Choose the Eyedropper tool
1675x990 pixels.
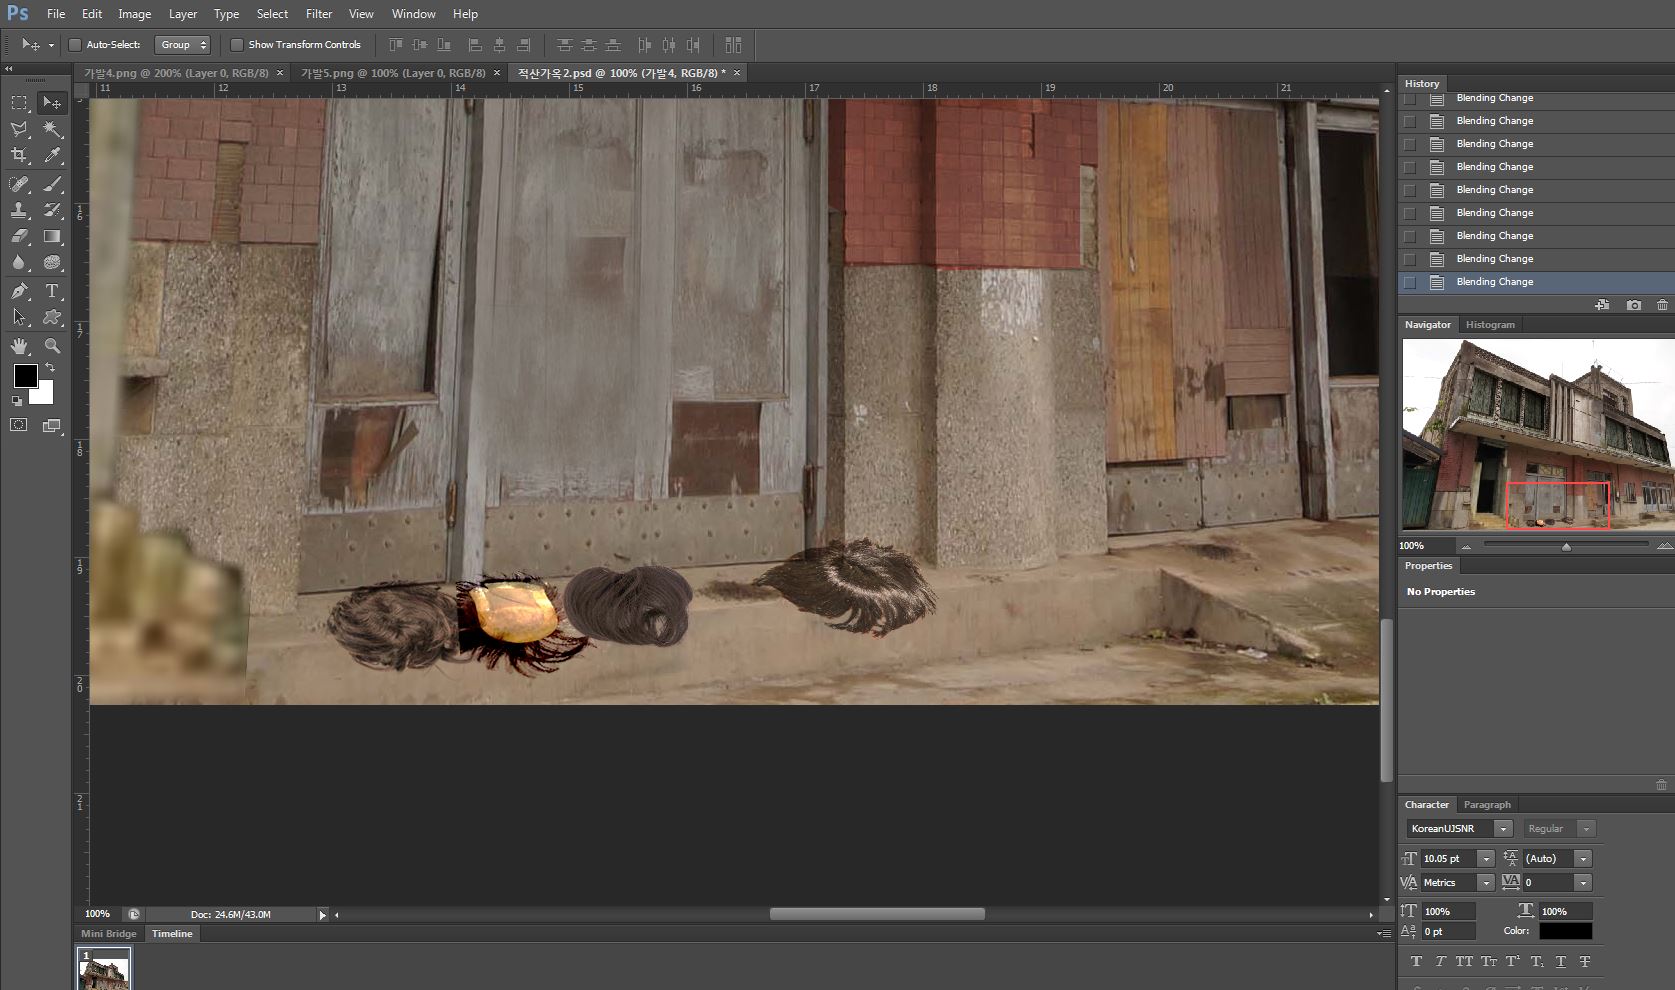point(53,156)
